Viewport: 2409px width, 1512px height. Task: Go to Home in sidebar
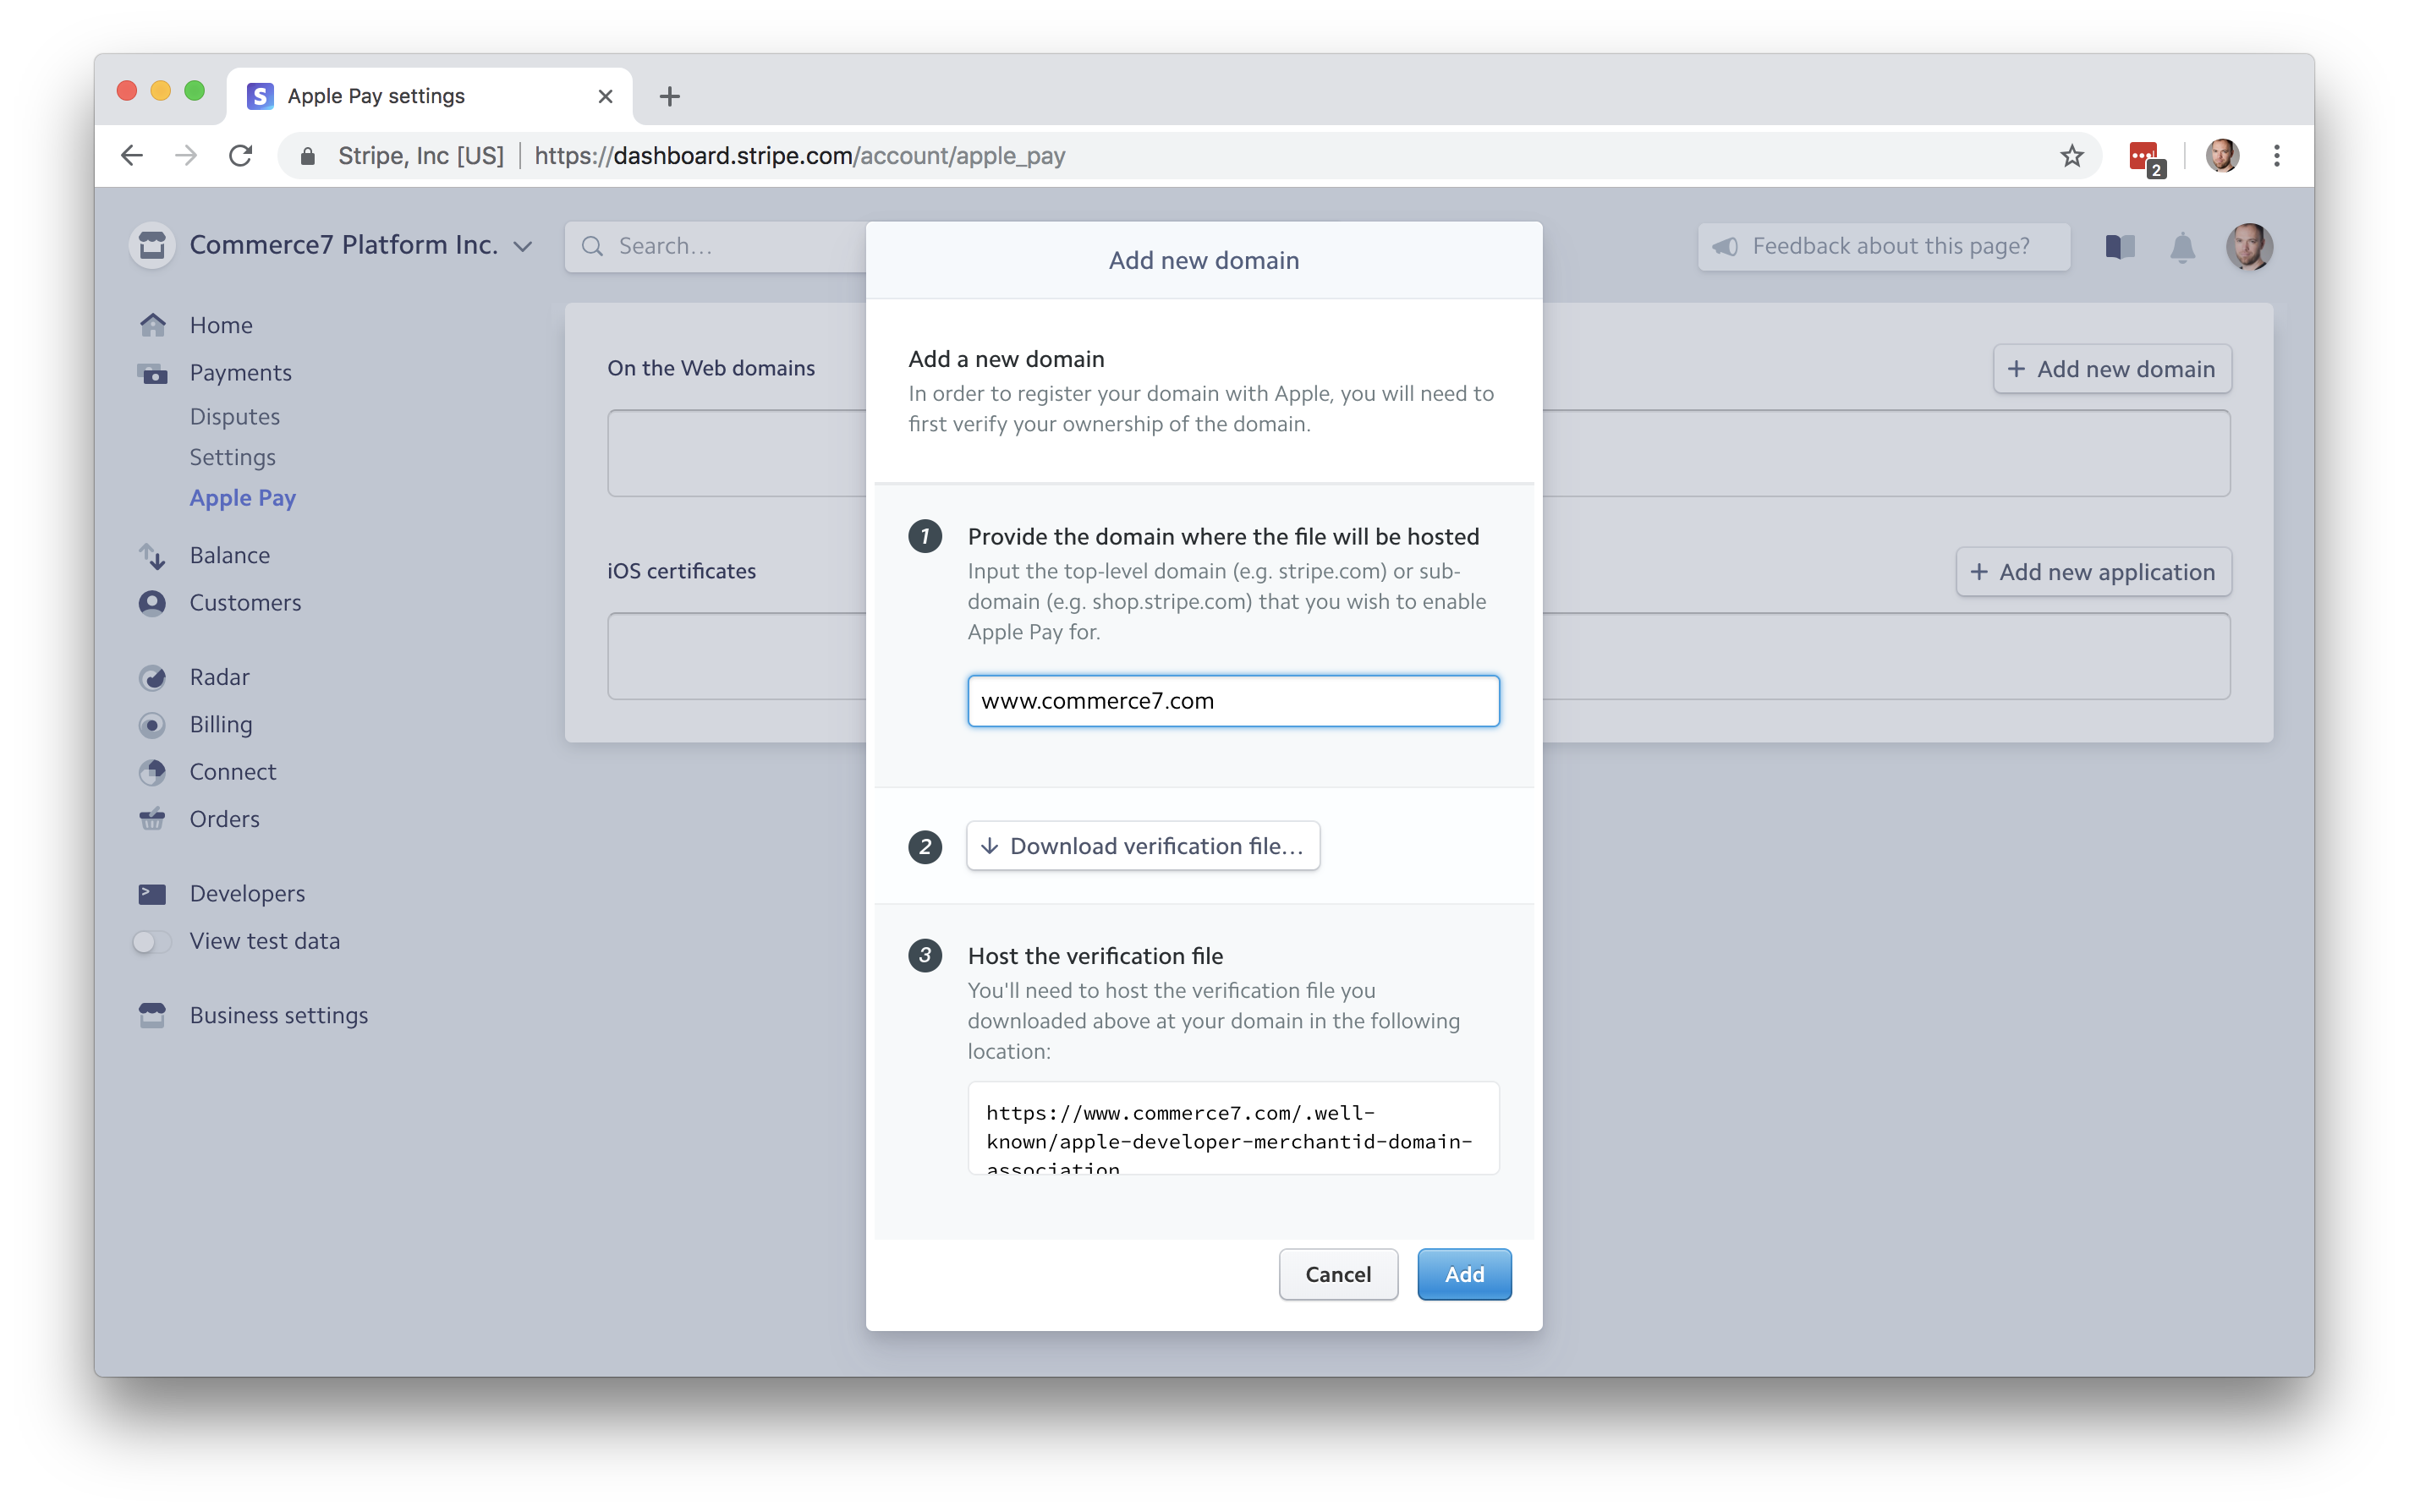click(x=221, y=325)
